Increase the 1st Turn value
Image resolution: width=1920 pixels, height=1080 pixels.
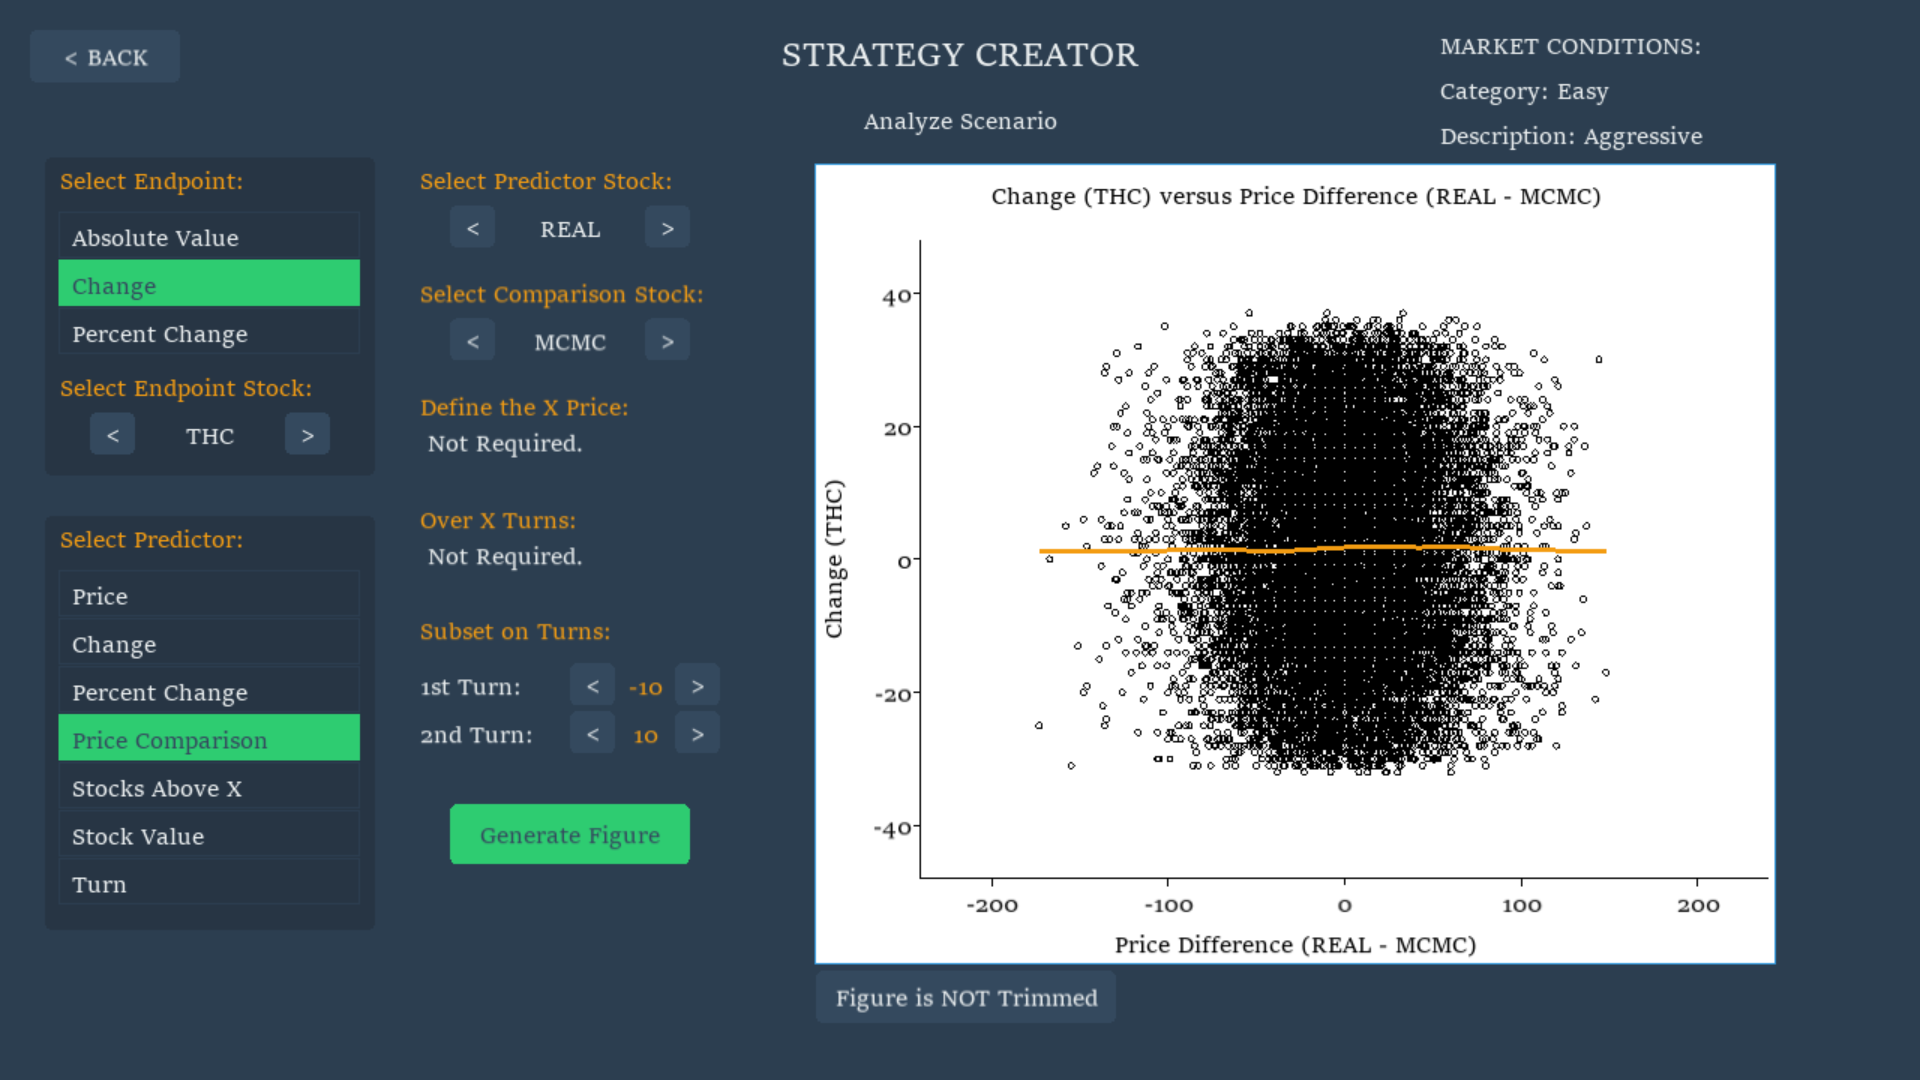(x=697, y=686)
